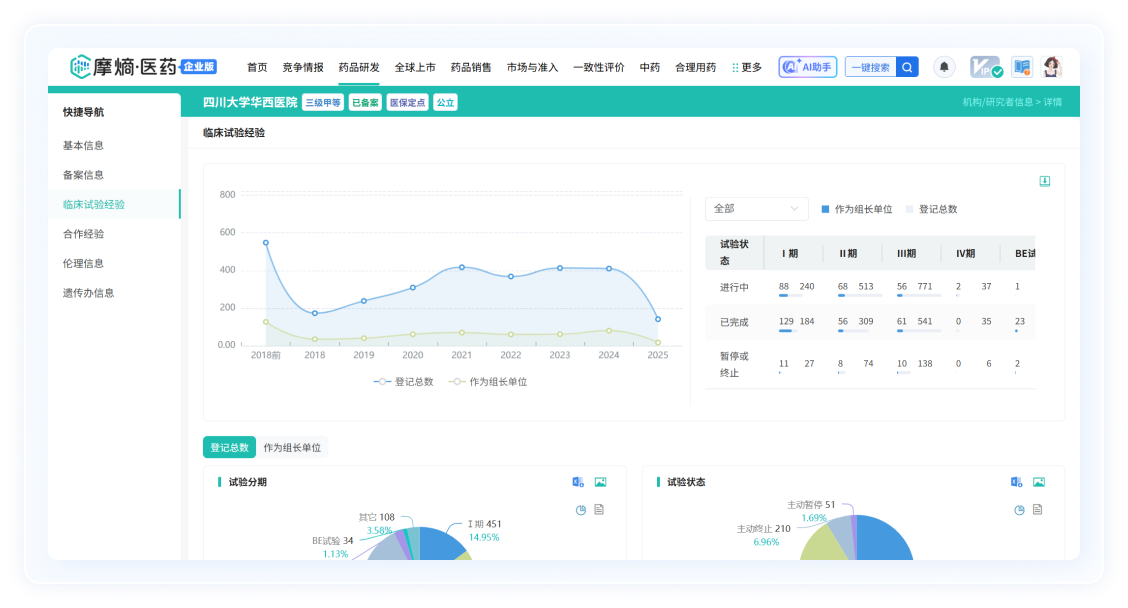Click the 2018前 登记总数 data point

[x=265, y=242]
